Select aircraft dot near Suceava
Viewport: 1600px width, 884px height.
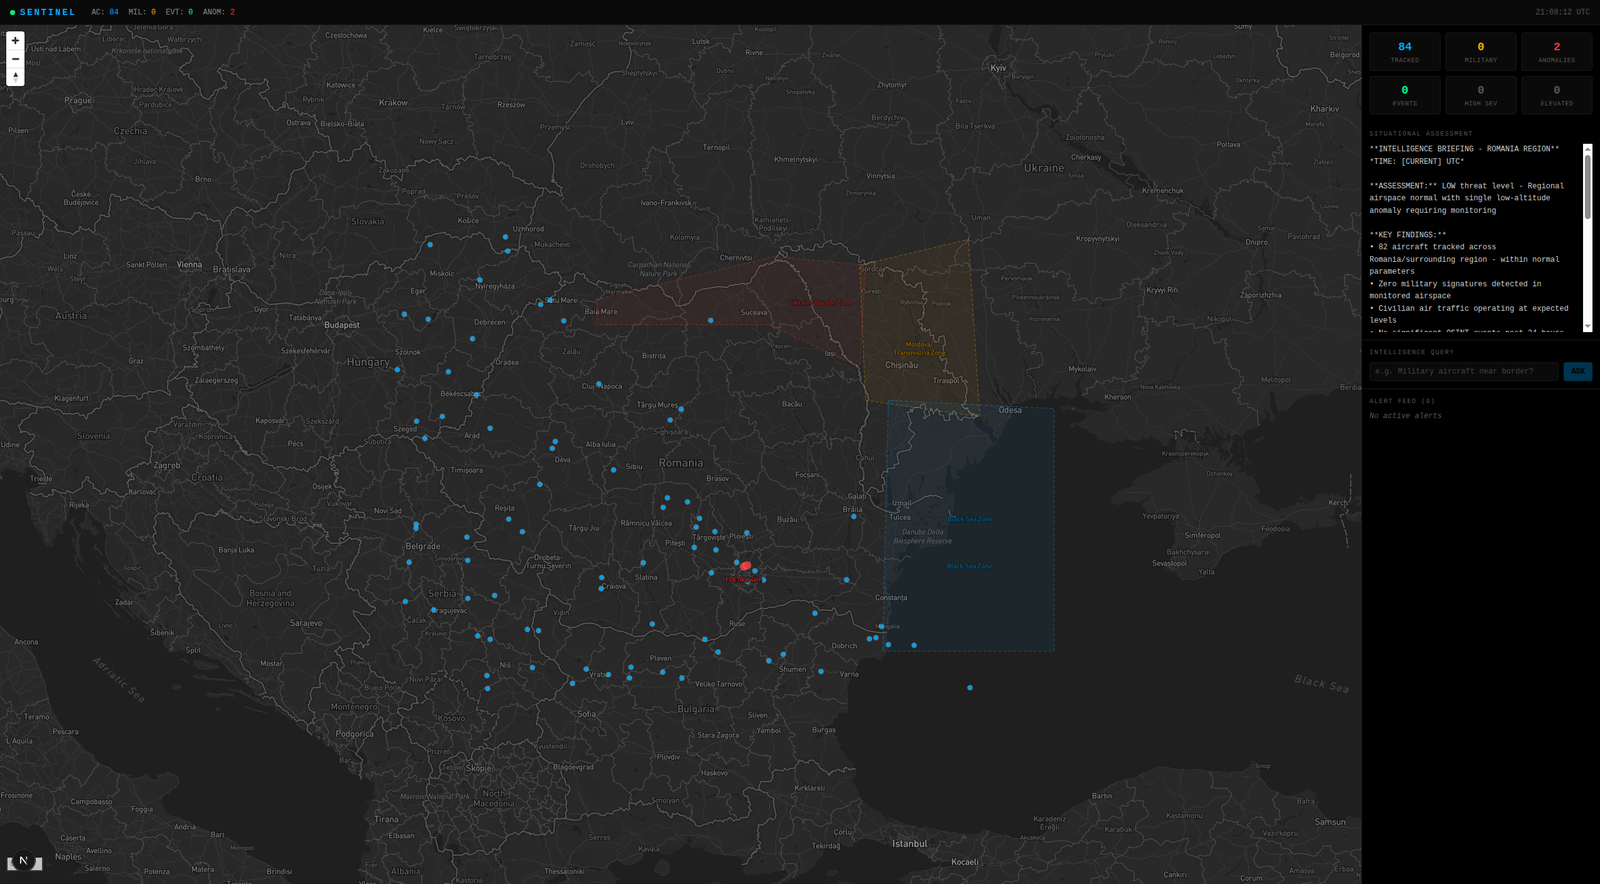(x=711, y=321)
